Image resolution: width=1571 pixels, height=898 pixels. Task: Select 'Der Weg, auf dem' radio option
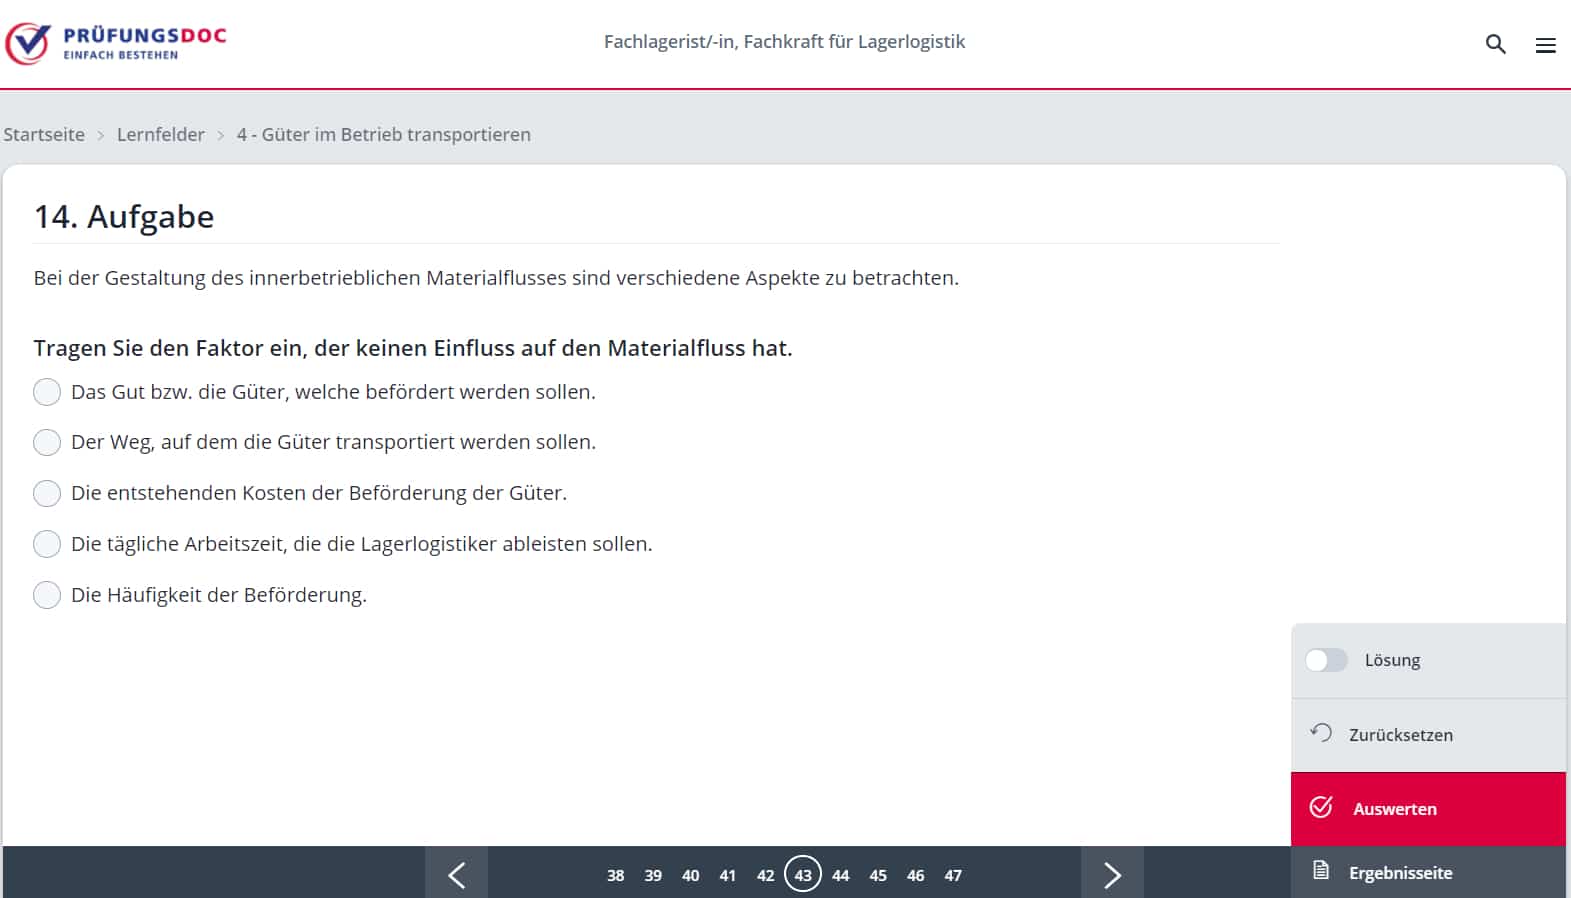[47, 442]
